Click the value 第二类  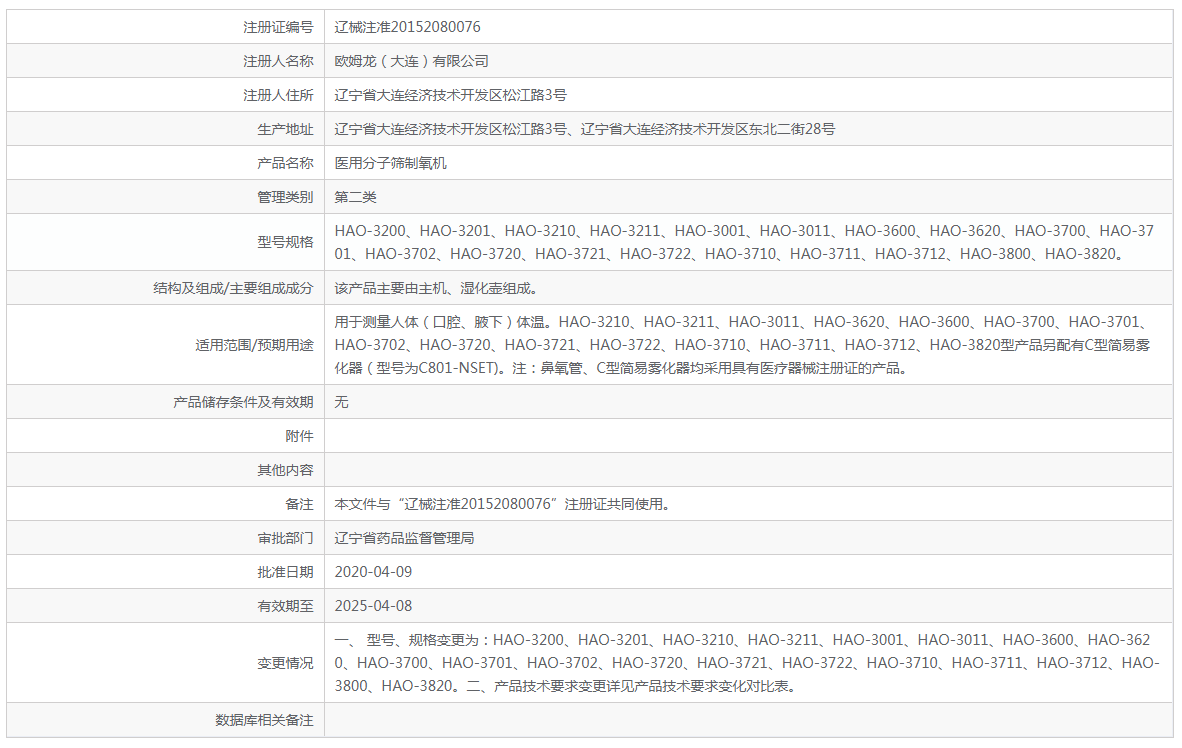(x=355, y=197)
